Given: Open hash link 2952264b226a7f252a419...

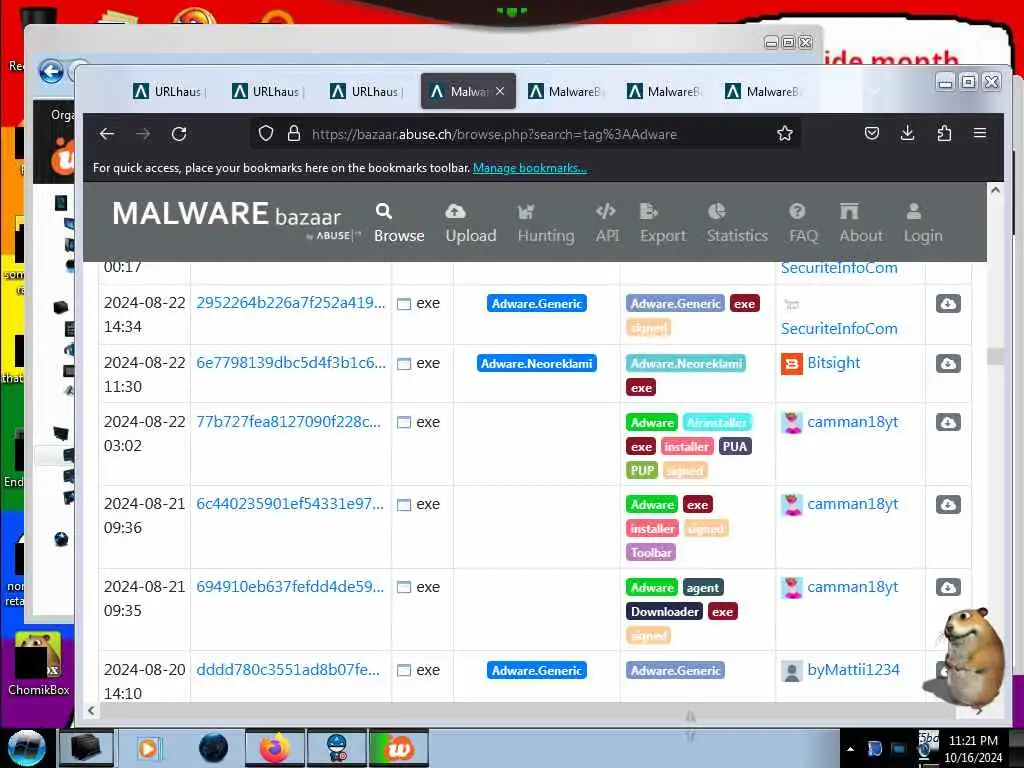Looking at the screenshot, I should point(291,303).
